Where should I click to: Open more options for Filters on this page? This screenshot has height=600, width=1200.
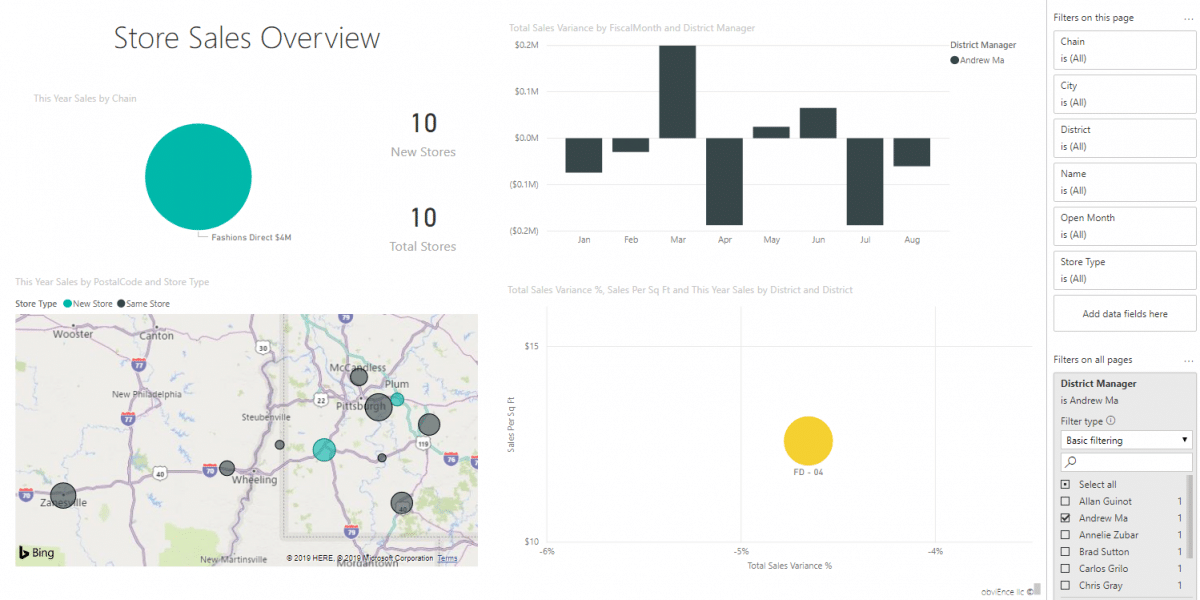(x=1189, y=19)
